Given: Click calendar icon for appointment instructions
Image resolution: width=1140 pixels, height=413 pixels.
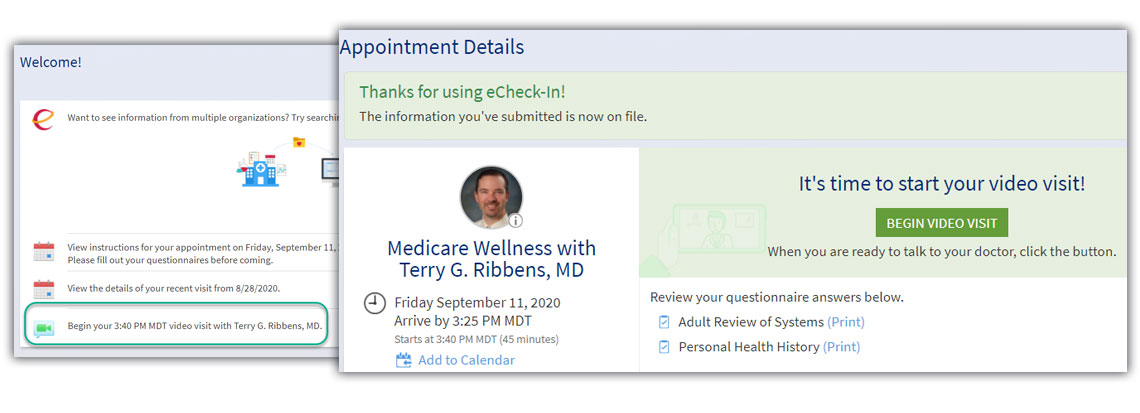Looking at the screenshot, I should coord(44,252).
